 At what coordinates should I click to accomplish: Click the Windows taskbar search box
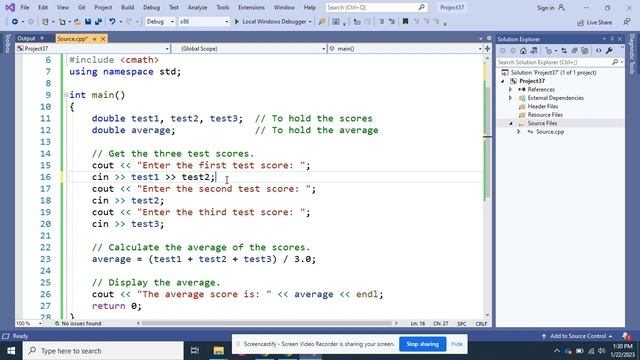click(103, 351)
